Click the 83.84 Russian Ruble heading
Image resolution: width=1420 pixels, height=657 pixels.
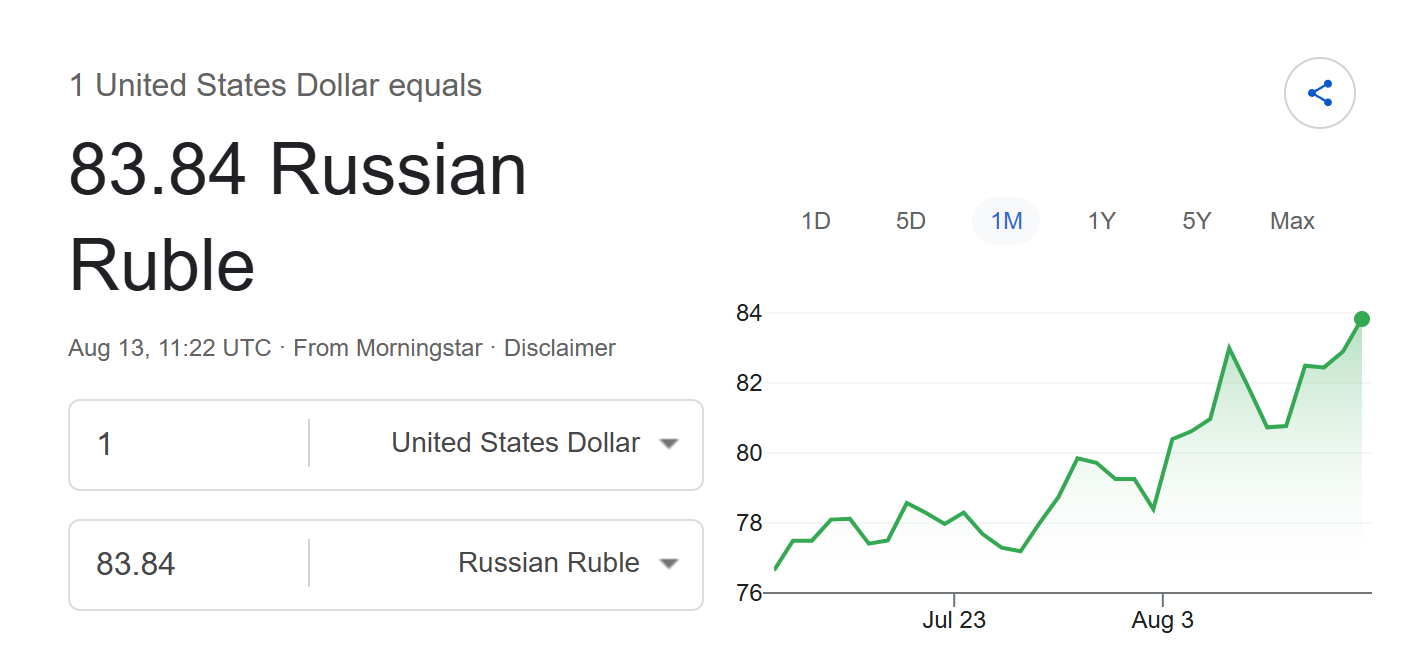click(x=298, y=217)
